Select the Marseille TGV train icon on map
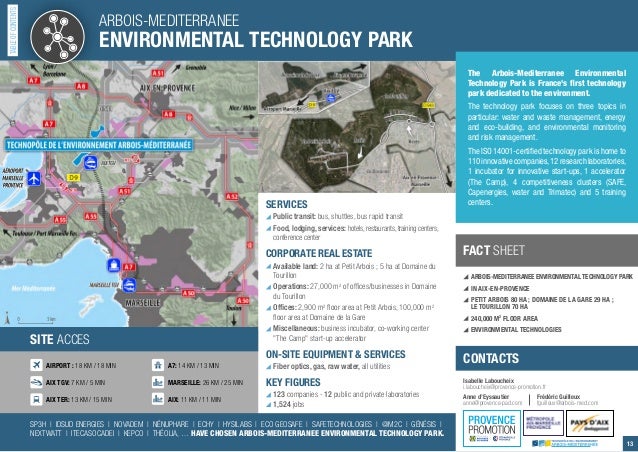 [x=129, y=285]
